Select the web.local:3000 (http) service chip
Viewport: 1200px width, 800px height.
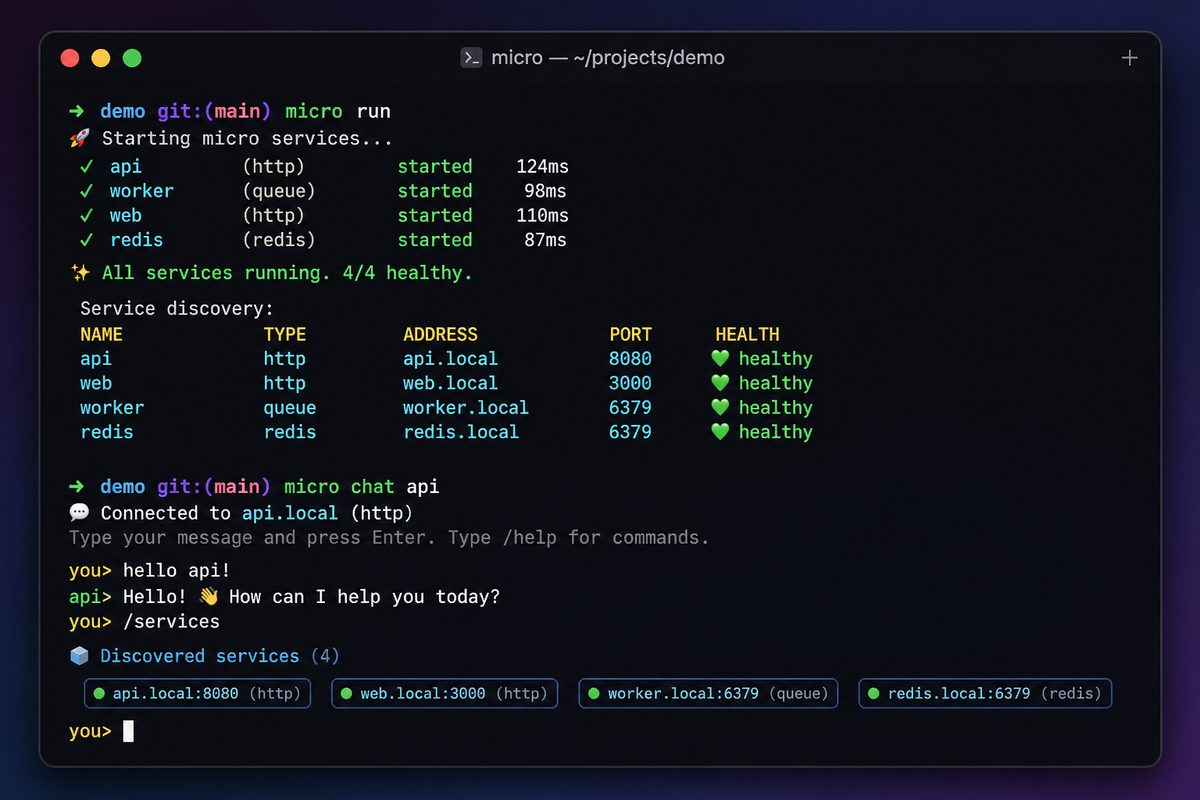point(445,693)
